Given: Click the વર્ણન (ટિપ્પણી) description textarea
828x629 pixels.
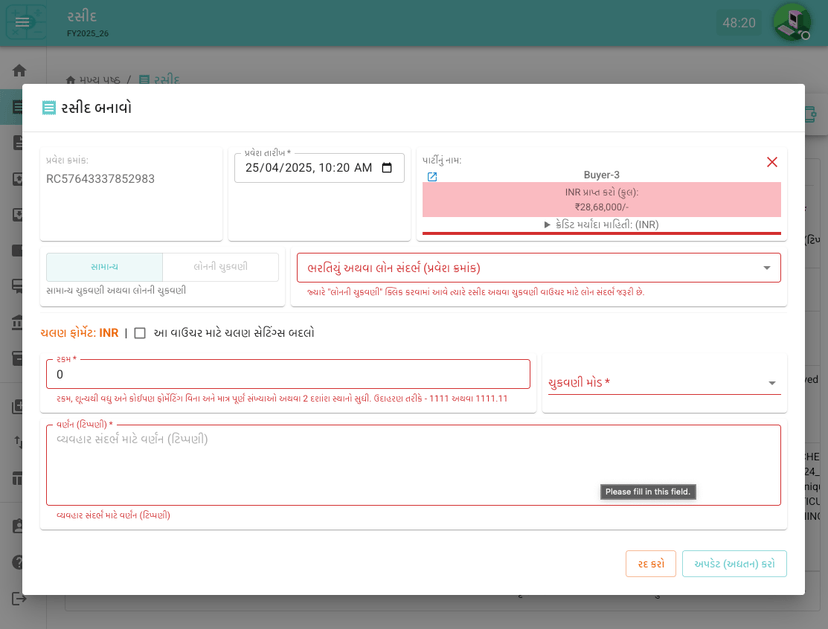Looking at the screenshot, I should pyautogui.click(x=413, y=466).
